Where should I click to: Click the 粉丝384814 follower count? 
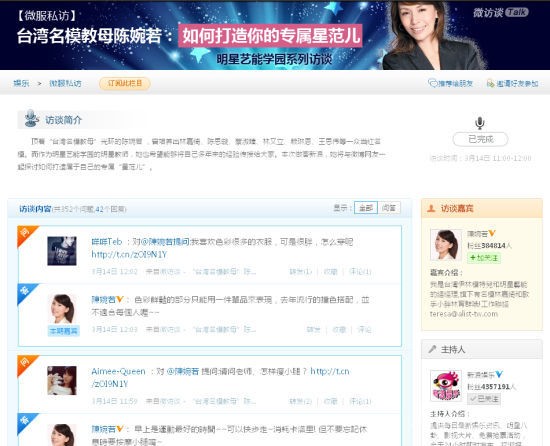pyautogui.click(x=490, y=246)
